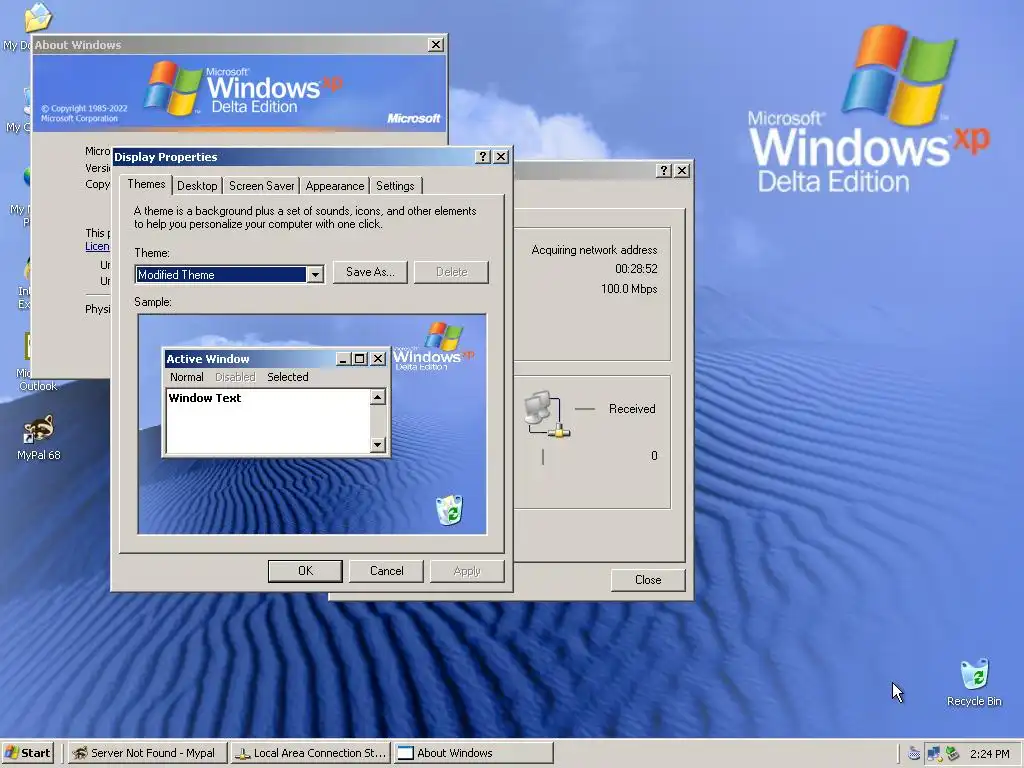Click the 100.0 Mbps speed value
Image resolution: width=1024 pixels, height=768 pixels.
(x=629, y=289)
